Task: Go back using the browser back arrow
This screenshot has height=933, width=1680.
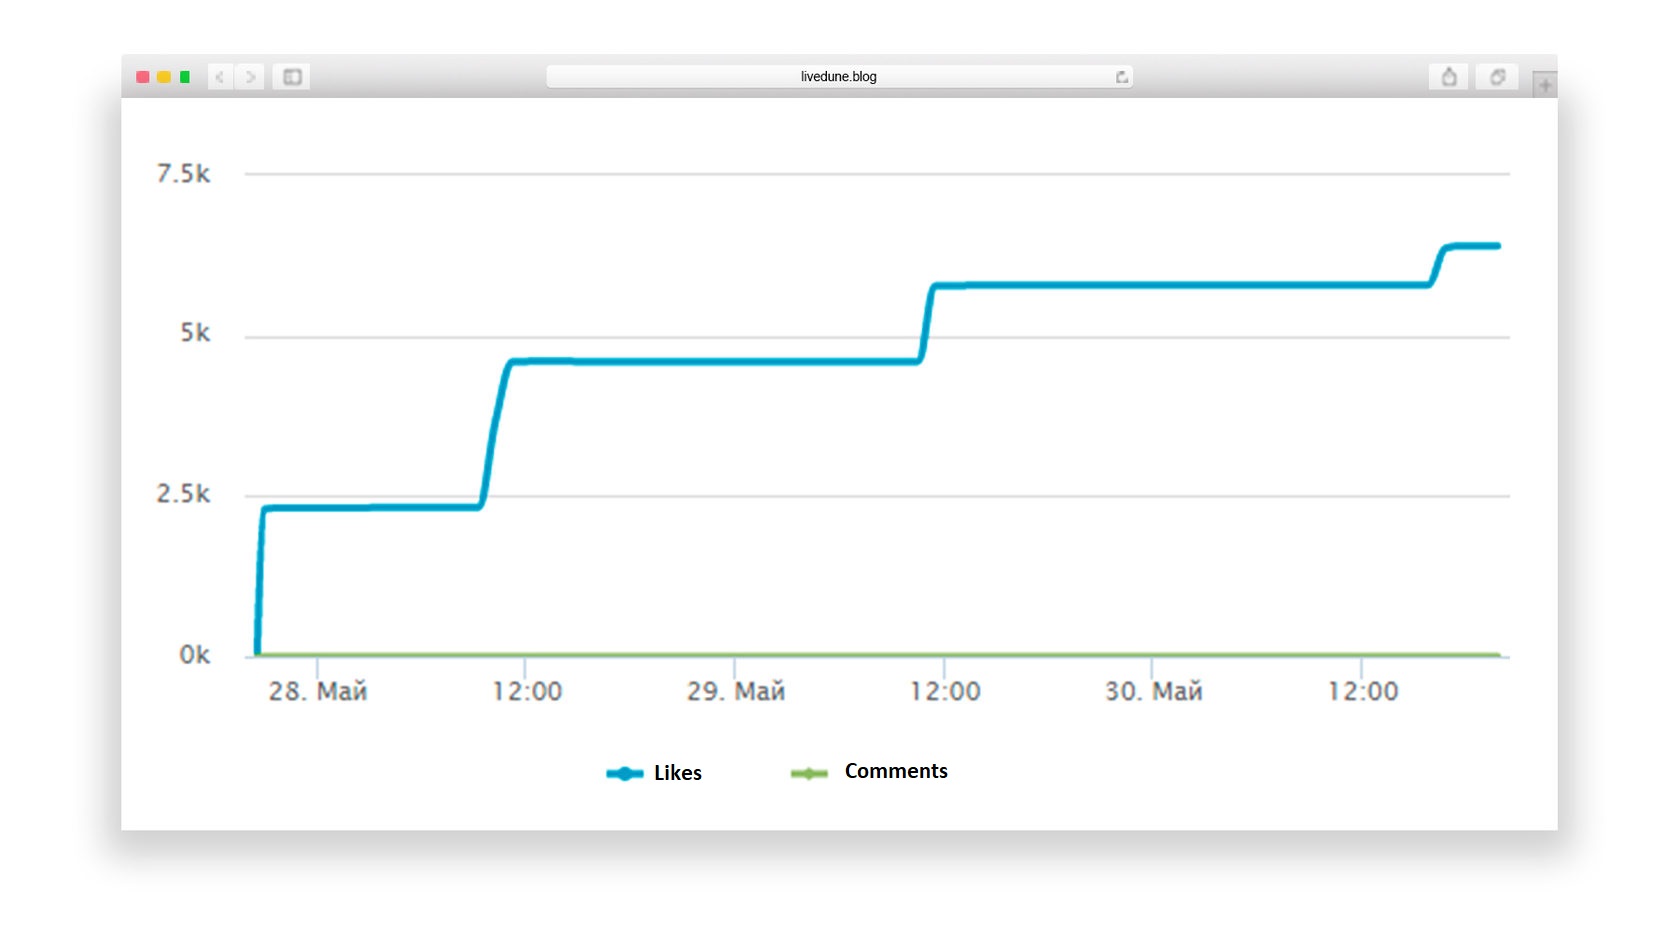Action: (220, 77)
